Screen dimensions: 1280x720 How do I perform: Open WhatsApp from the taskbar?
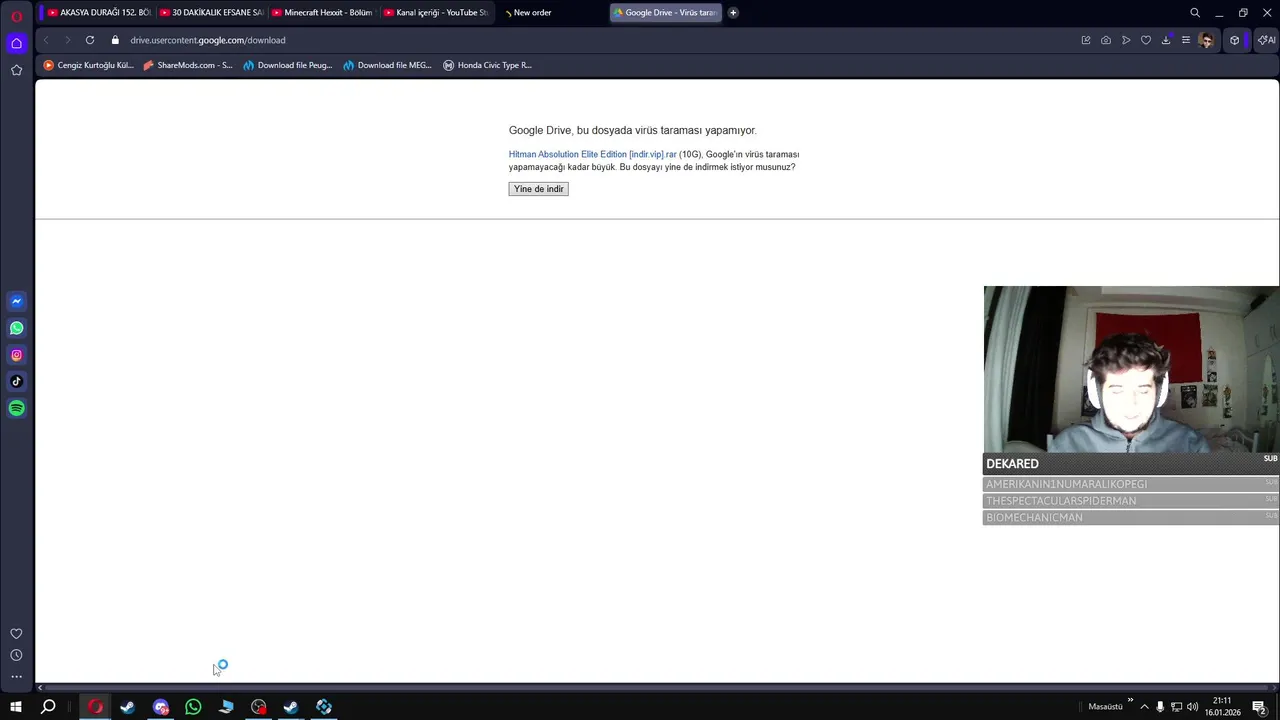(193, 707)
